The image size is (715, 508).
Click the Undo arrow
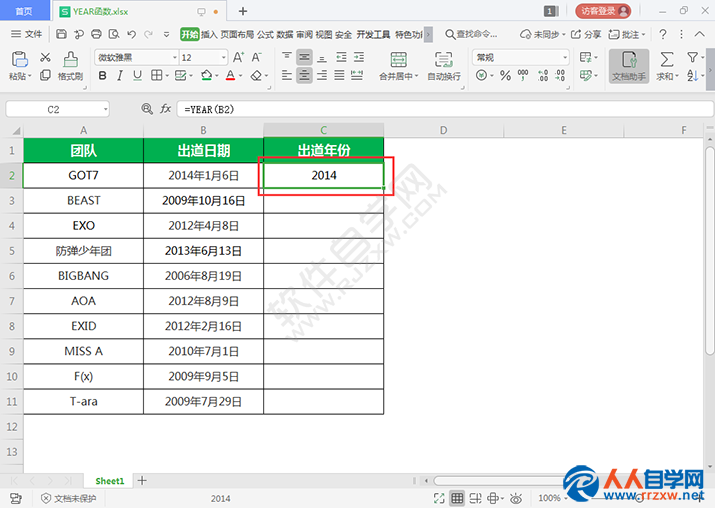click(x=131, y=34)
